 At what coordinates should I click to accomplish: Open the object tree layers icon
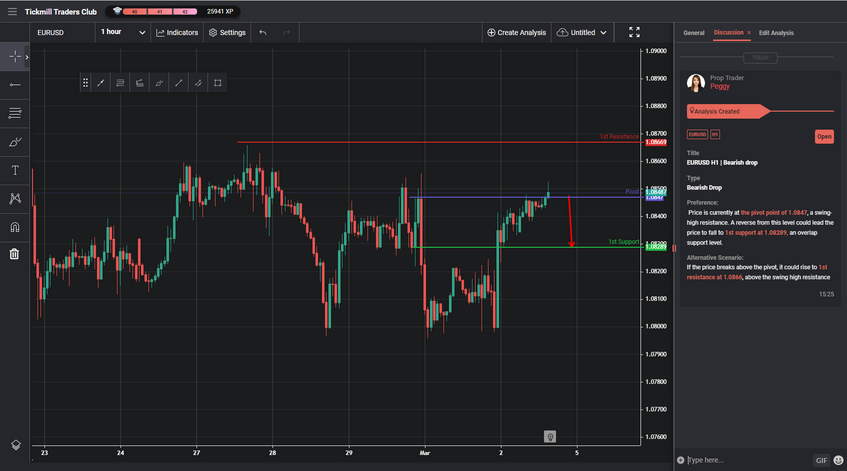(16, 445)
